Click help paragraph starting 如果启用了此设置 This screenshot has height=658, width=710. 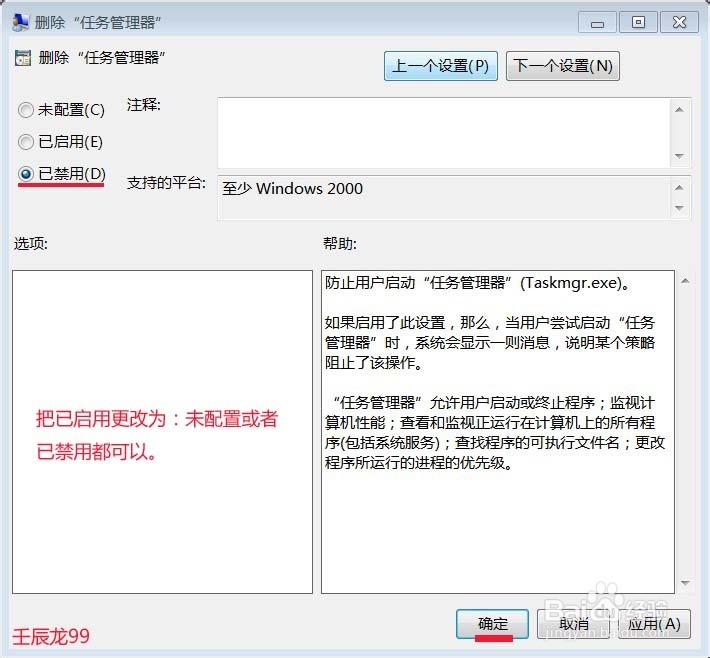pyautogui.click(x=490, y=343)
